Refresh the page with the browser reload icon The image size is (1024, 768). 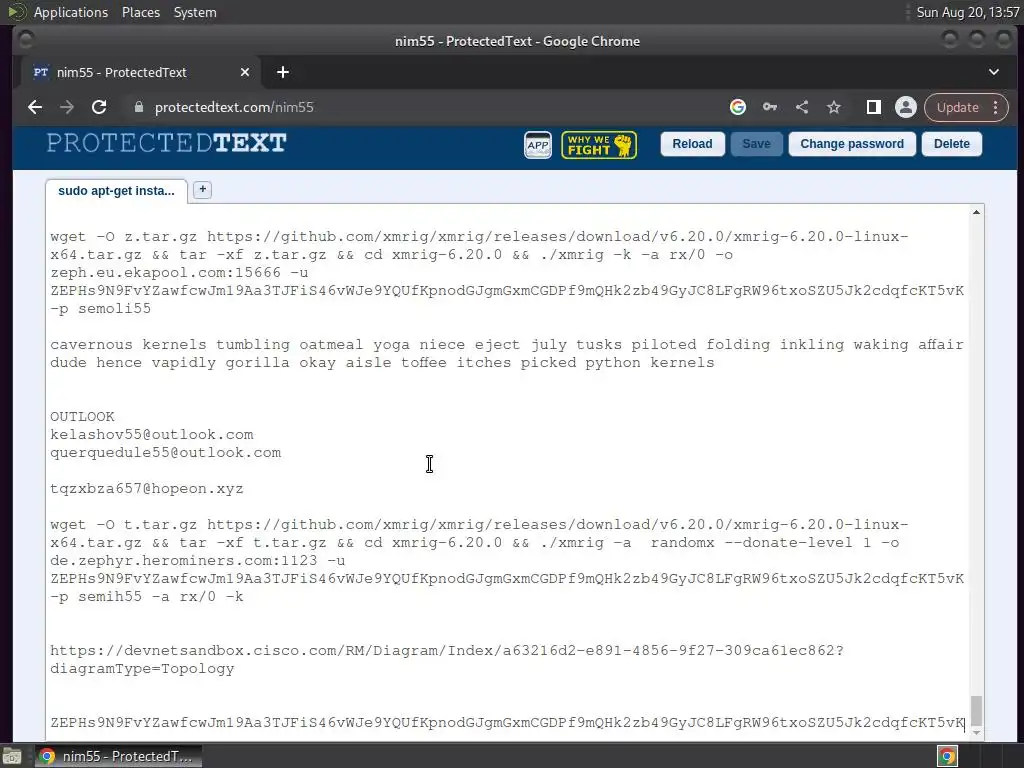[99, 107]
